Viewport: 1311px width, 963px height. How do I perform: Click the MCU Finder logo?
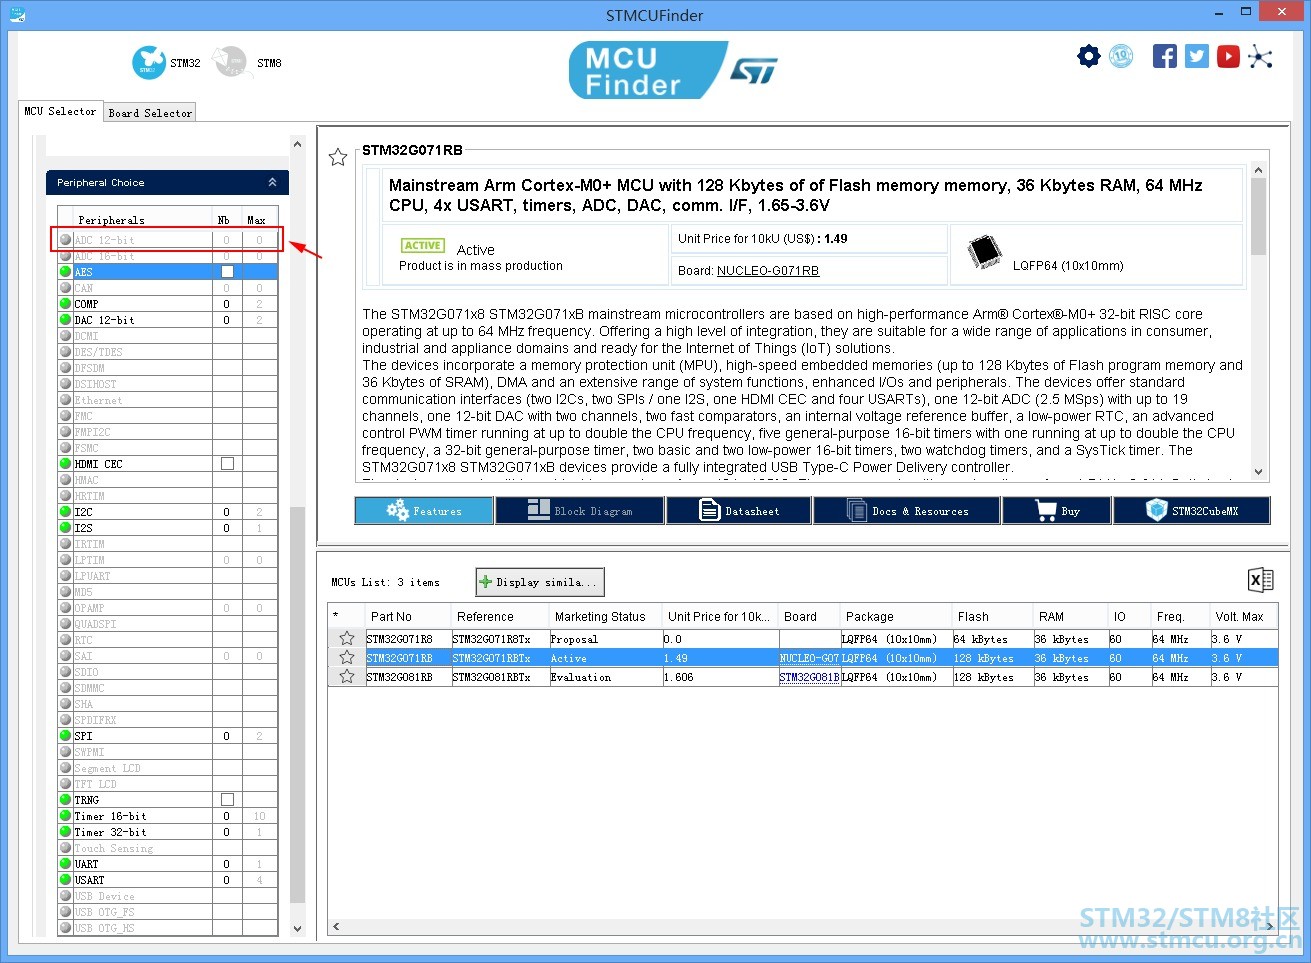click(646, 70)
